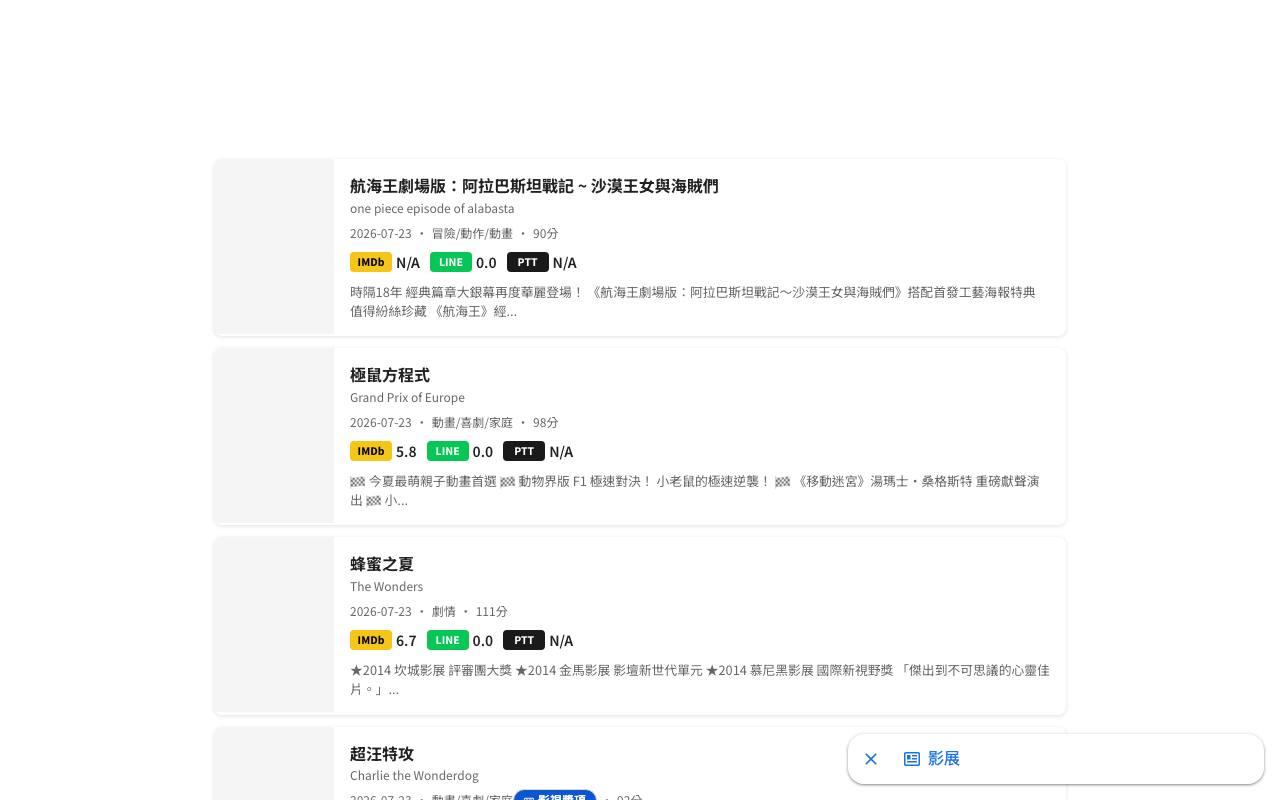Click PTT badge for 航海王劇場版

pyautogui.click(x=528, y=262)
